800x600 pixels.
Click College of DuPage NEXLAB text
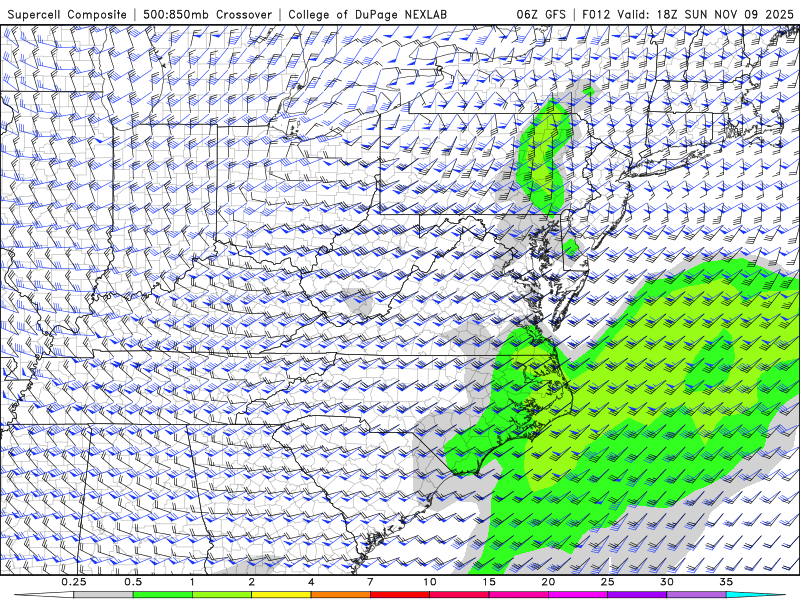(x=367, y=14)
